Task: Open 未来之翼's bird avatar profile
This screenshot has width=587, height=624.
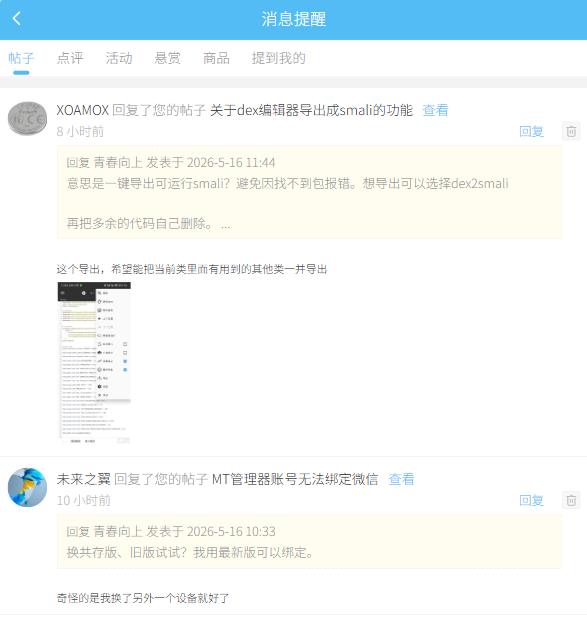Action: pyautogui.click(x=27, y=488)
